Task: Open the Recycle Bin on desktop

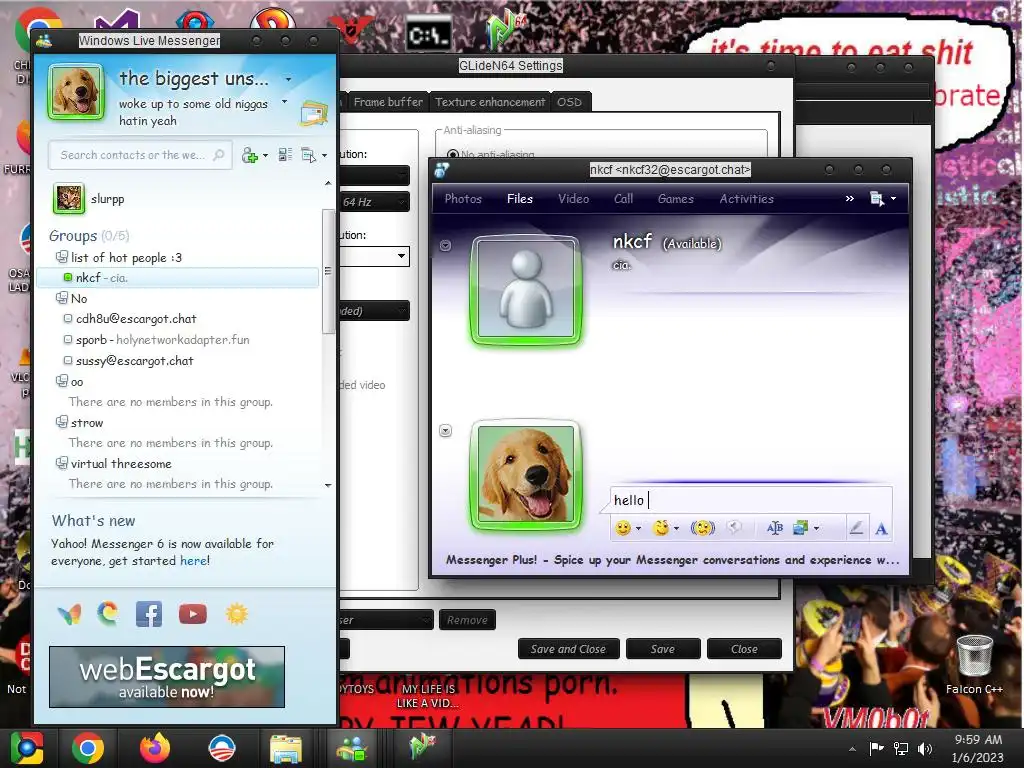Action: pyautogui.click(x=974, y=656)
